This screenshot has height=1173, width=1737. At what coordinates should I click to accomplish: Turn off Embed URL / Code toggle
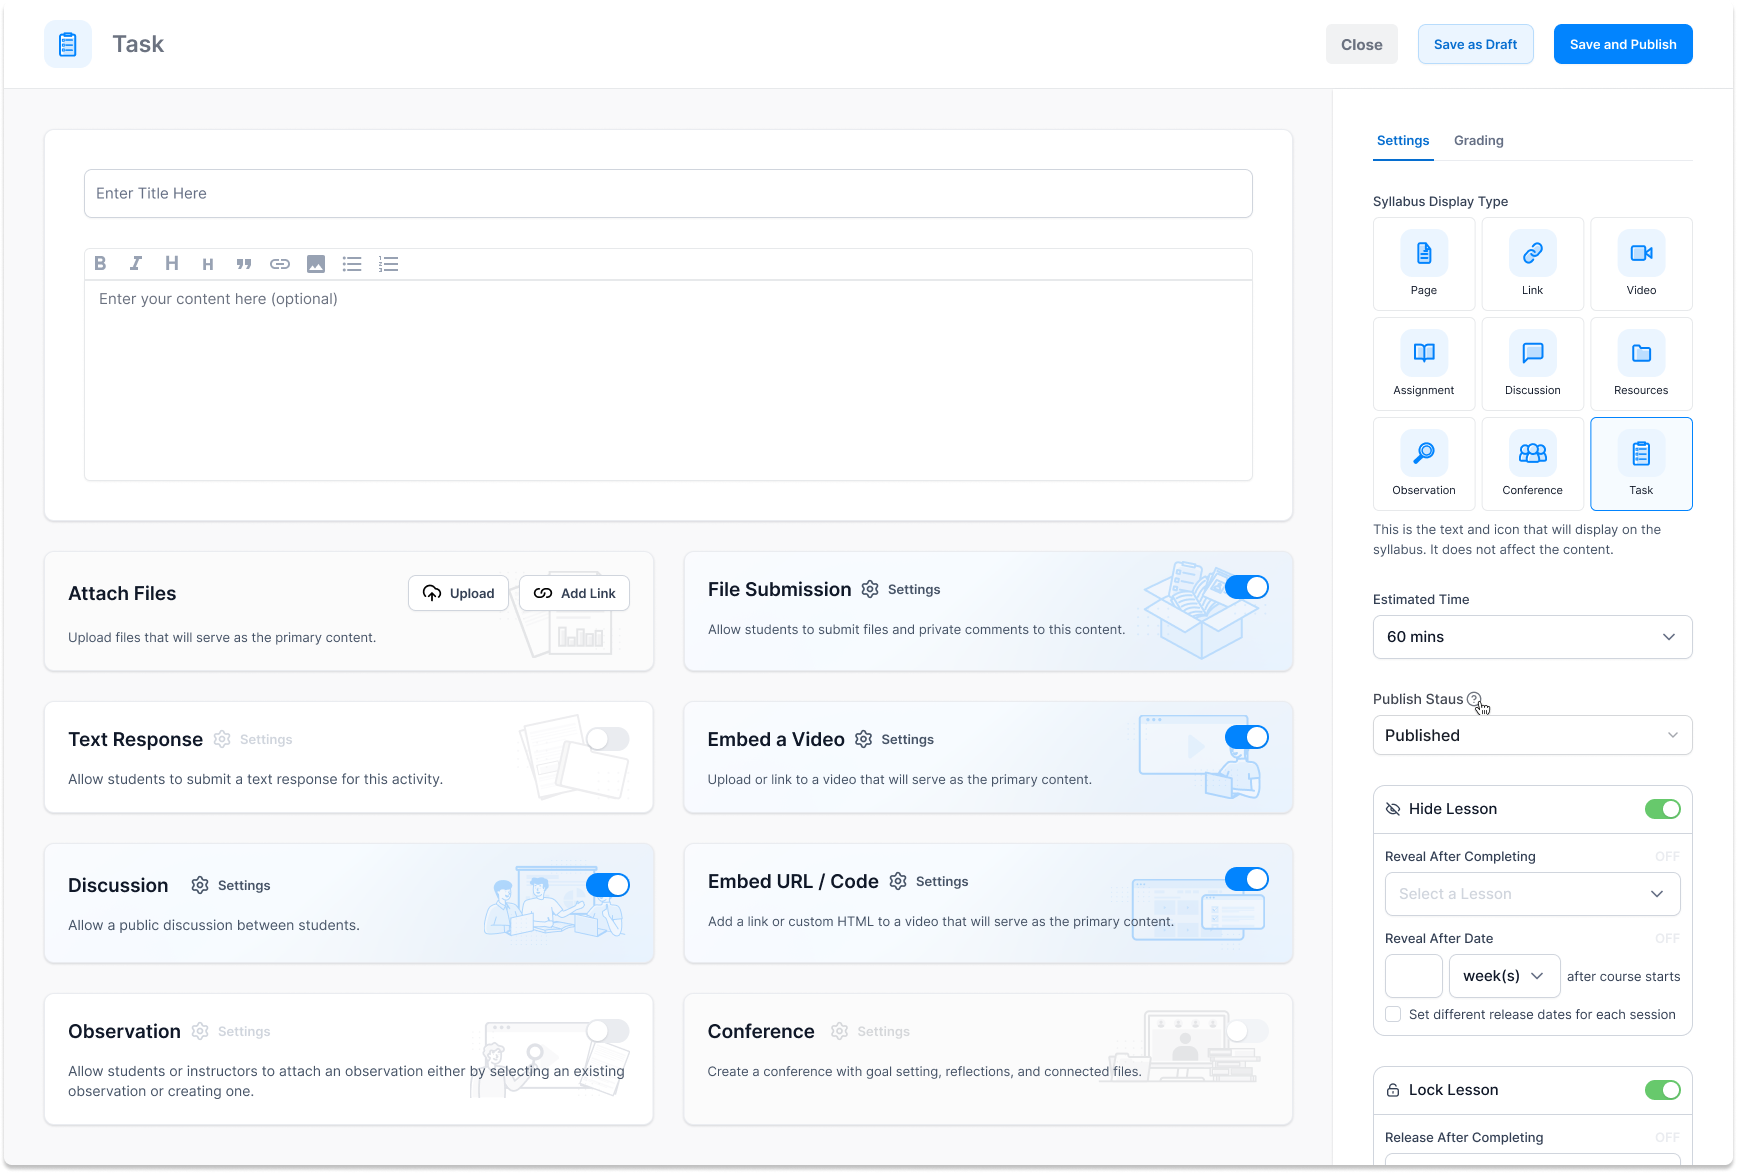tap(1247, 880)
